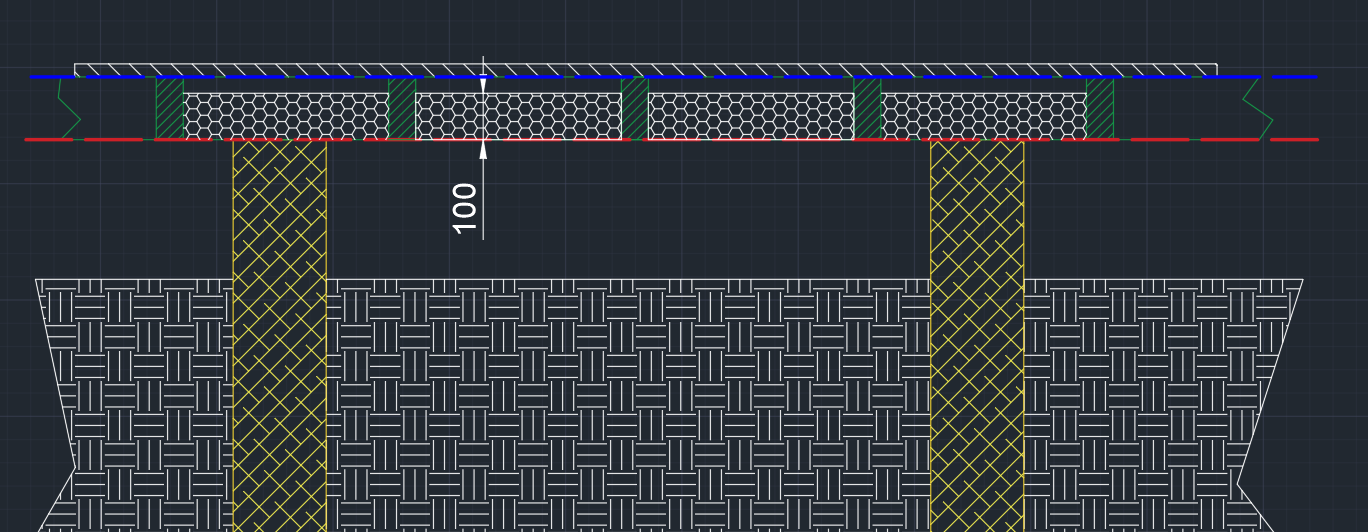
Task: Click the right green break line symbol
Action: pos(1258,108)
